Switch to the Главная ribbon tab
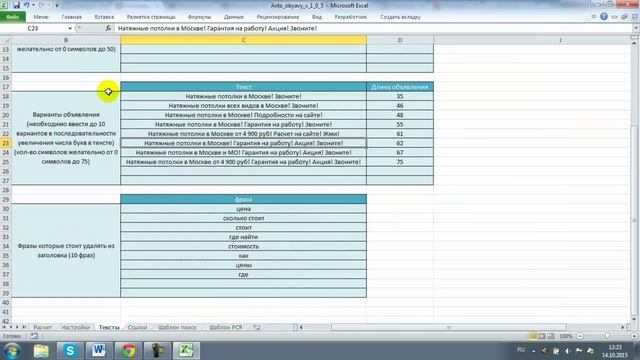Viewport: 640px width, 360px height. pyautogui.click(x=71, y=17)
